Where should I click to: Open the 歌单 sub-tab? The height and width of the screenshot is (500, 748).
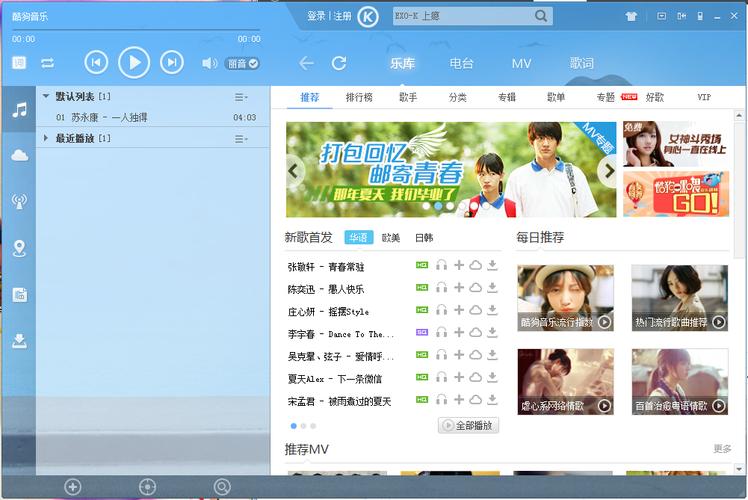point(556,97)
